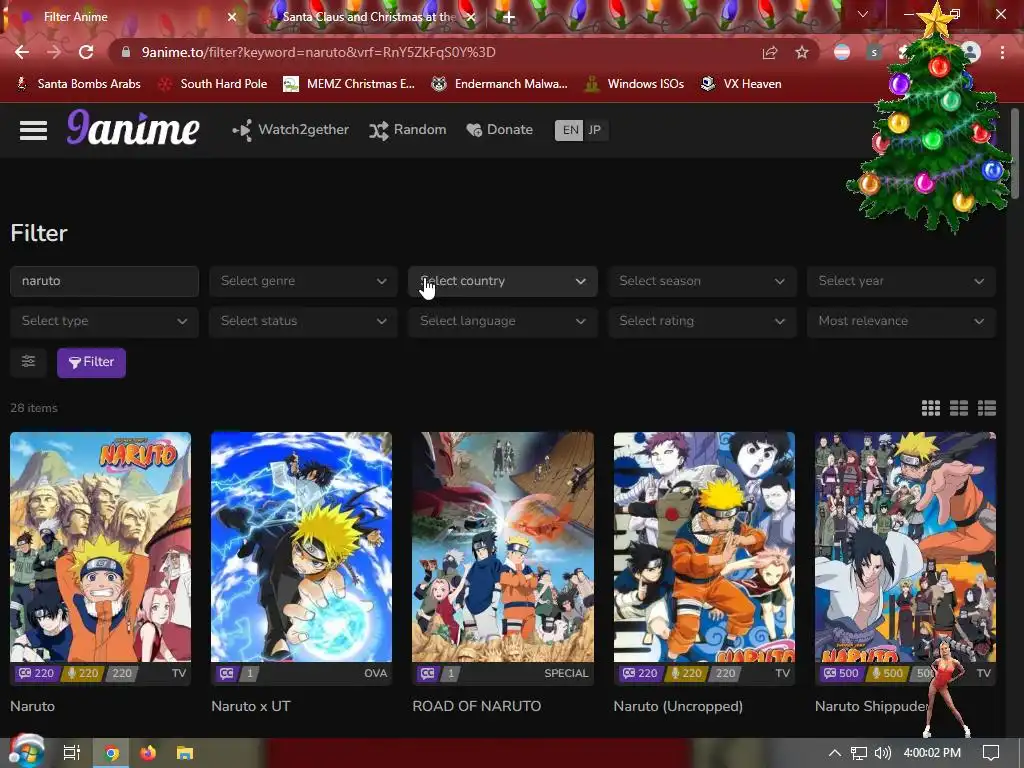Screen dimensions: 1024x768
Task: Bookmark this page with the star
Action: click(802, 52)
